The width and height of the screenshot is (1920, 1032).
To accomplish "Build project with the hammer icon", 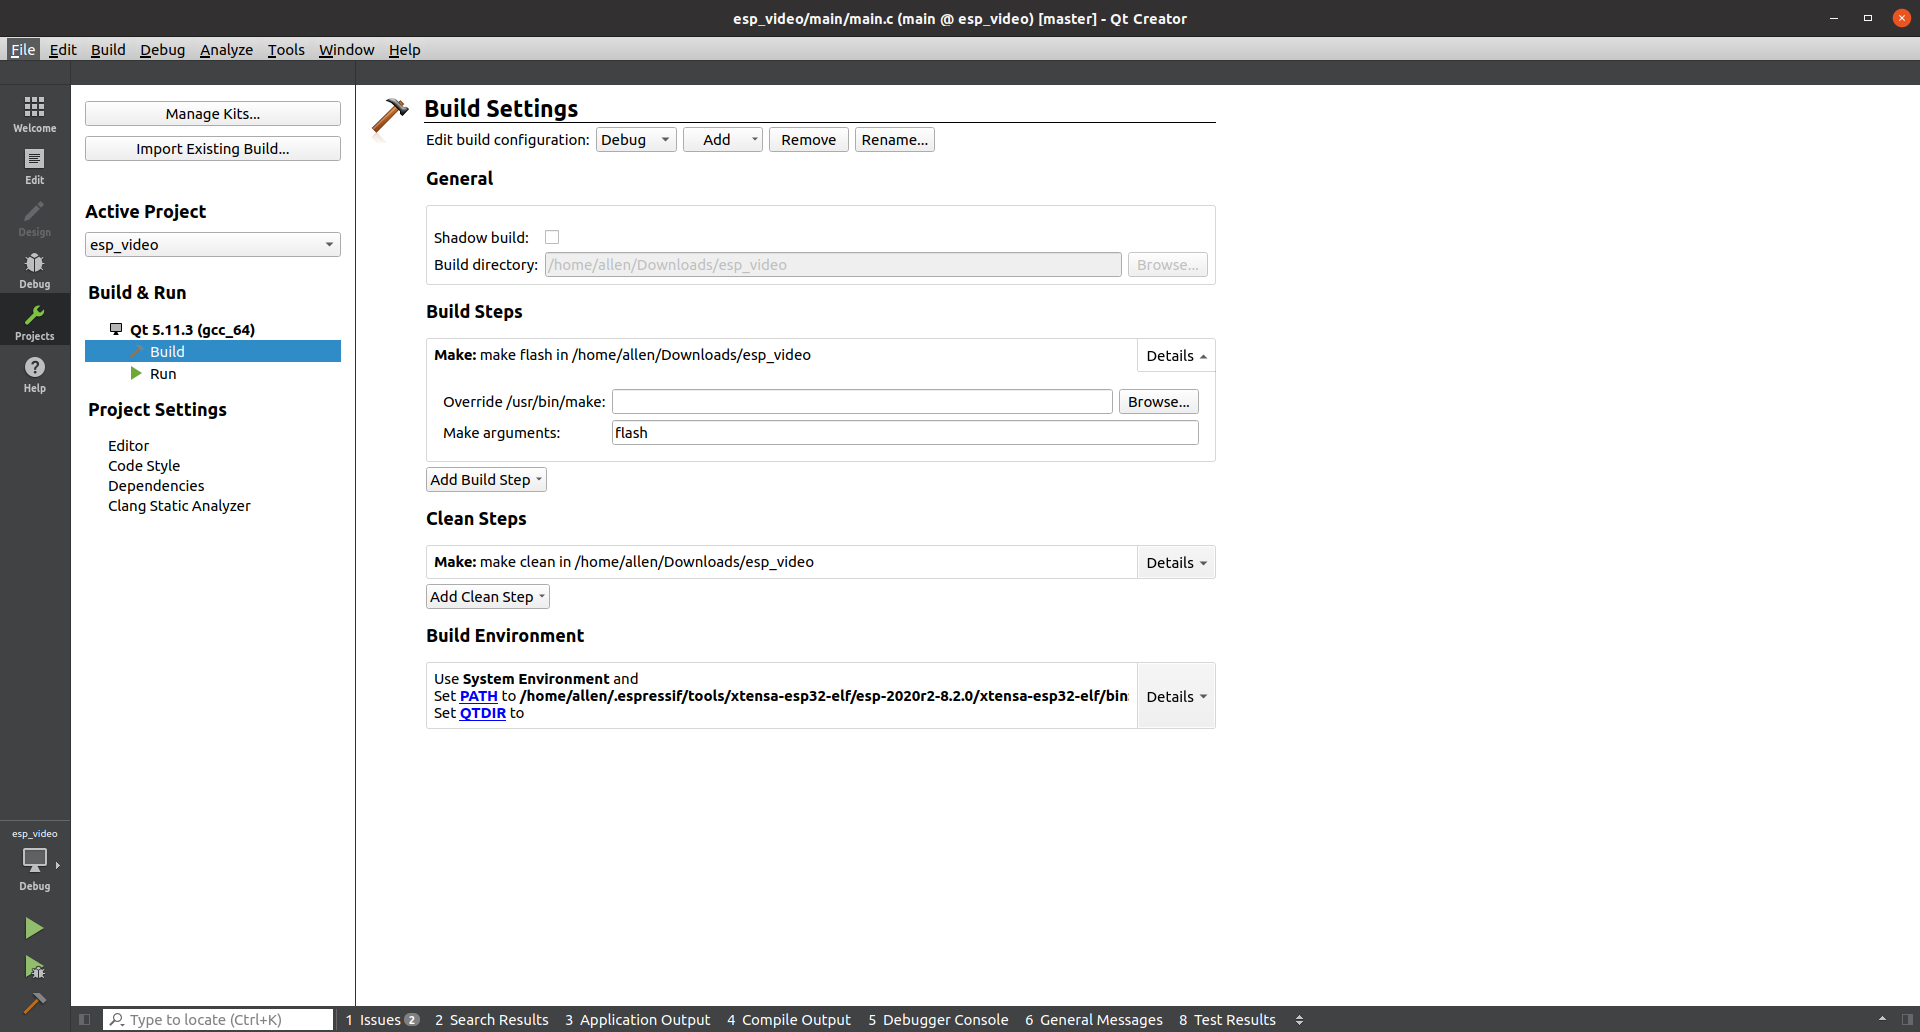I will (34, 1003).
